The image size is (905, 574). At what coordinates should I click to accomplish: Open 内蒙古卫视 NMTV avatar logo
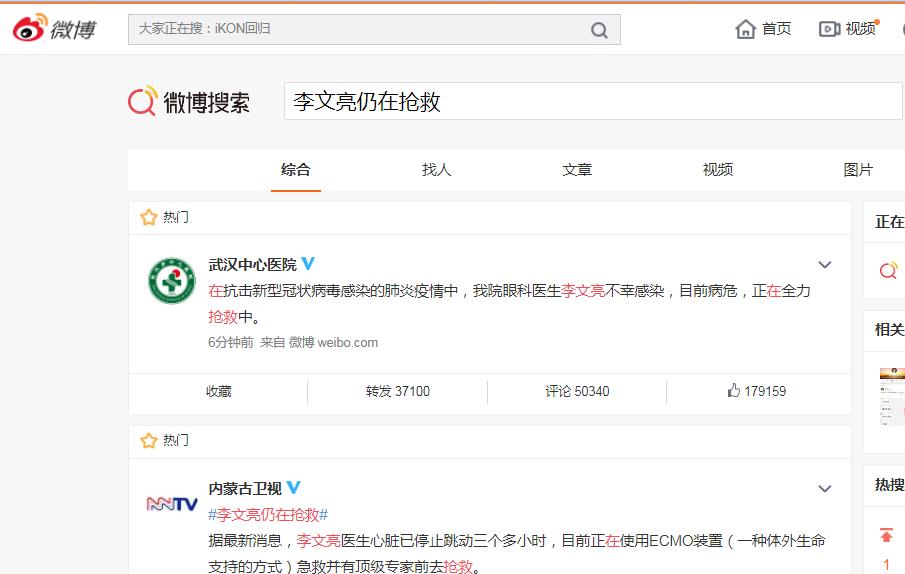[x=171, y=504]
